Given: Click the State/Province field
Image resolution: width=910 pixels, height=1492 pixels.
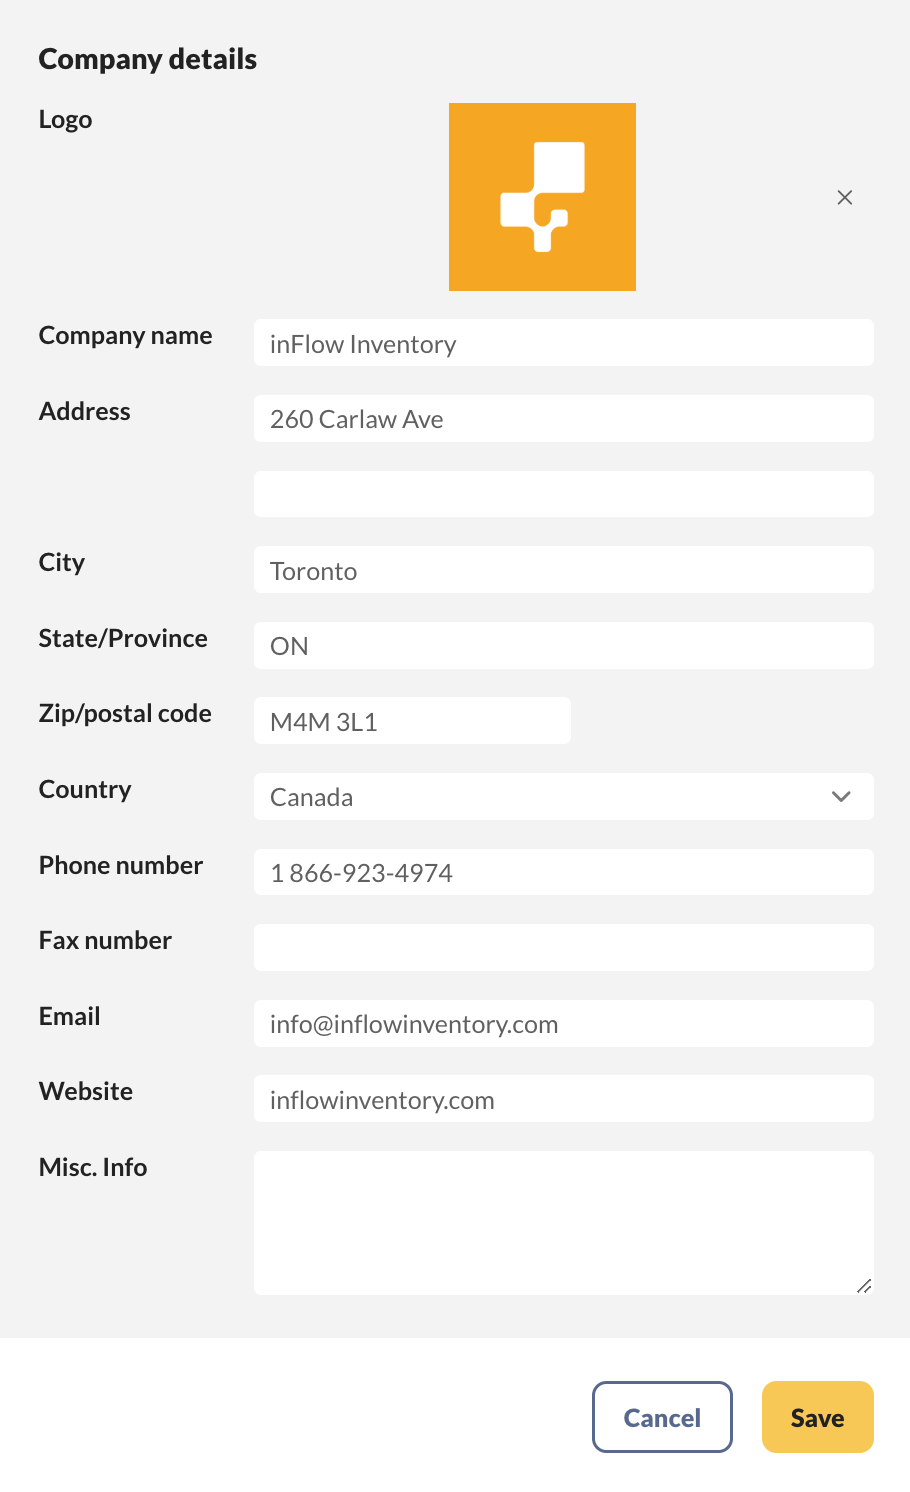Looking at the screenshot, I should click(x=563, y=646).
